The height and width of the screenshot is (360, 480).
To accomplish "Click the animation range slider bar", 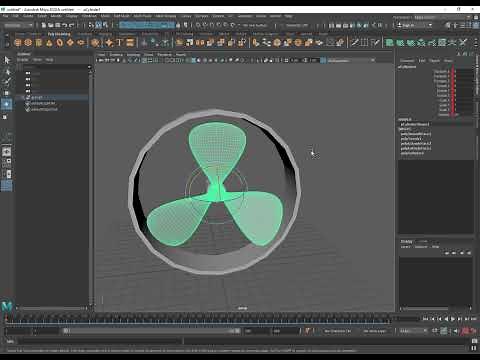I will pos(152,331).
